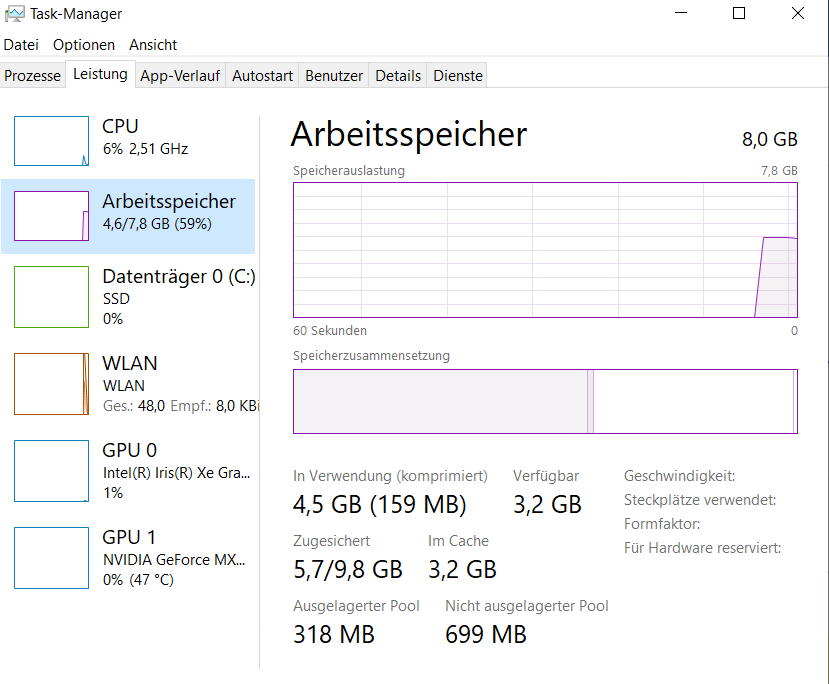
Task: Show GPU 0 Intel Iris Xe graph
Action: coord(51,470)
